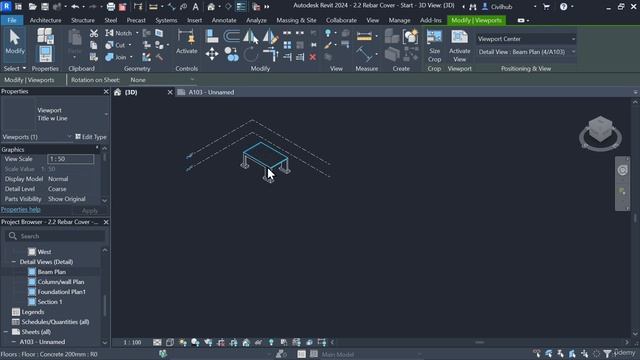
Task: Open Rotation on Sheet dropdown
Action: pyautogui.click(x=162, y=80)
